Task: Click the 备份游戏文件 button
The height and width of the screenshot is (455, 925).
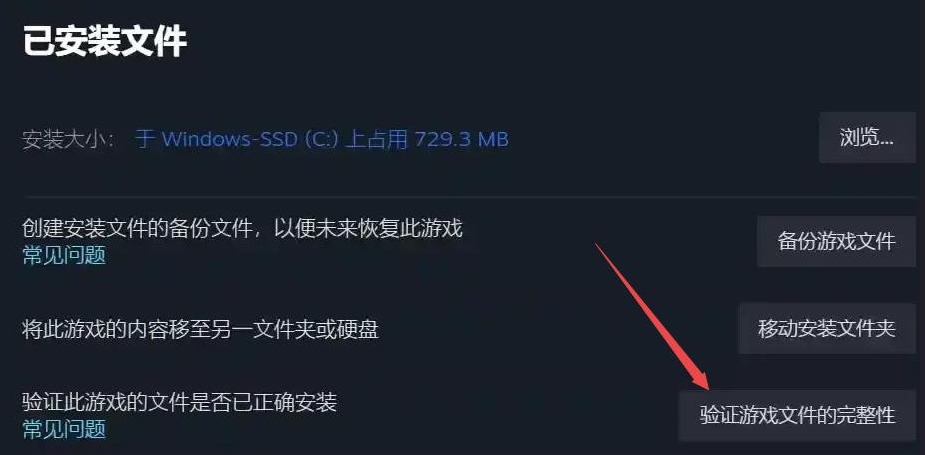Action: 836,241
